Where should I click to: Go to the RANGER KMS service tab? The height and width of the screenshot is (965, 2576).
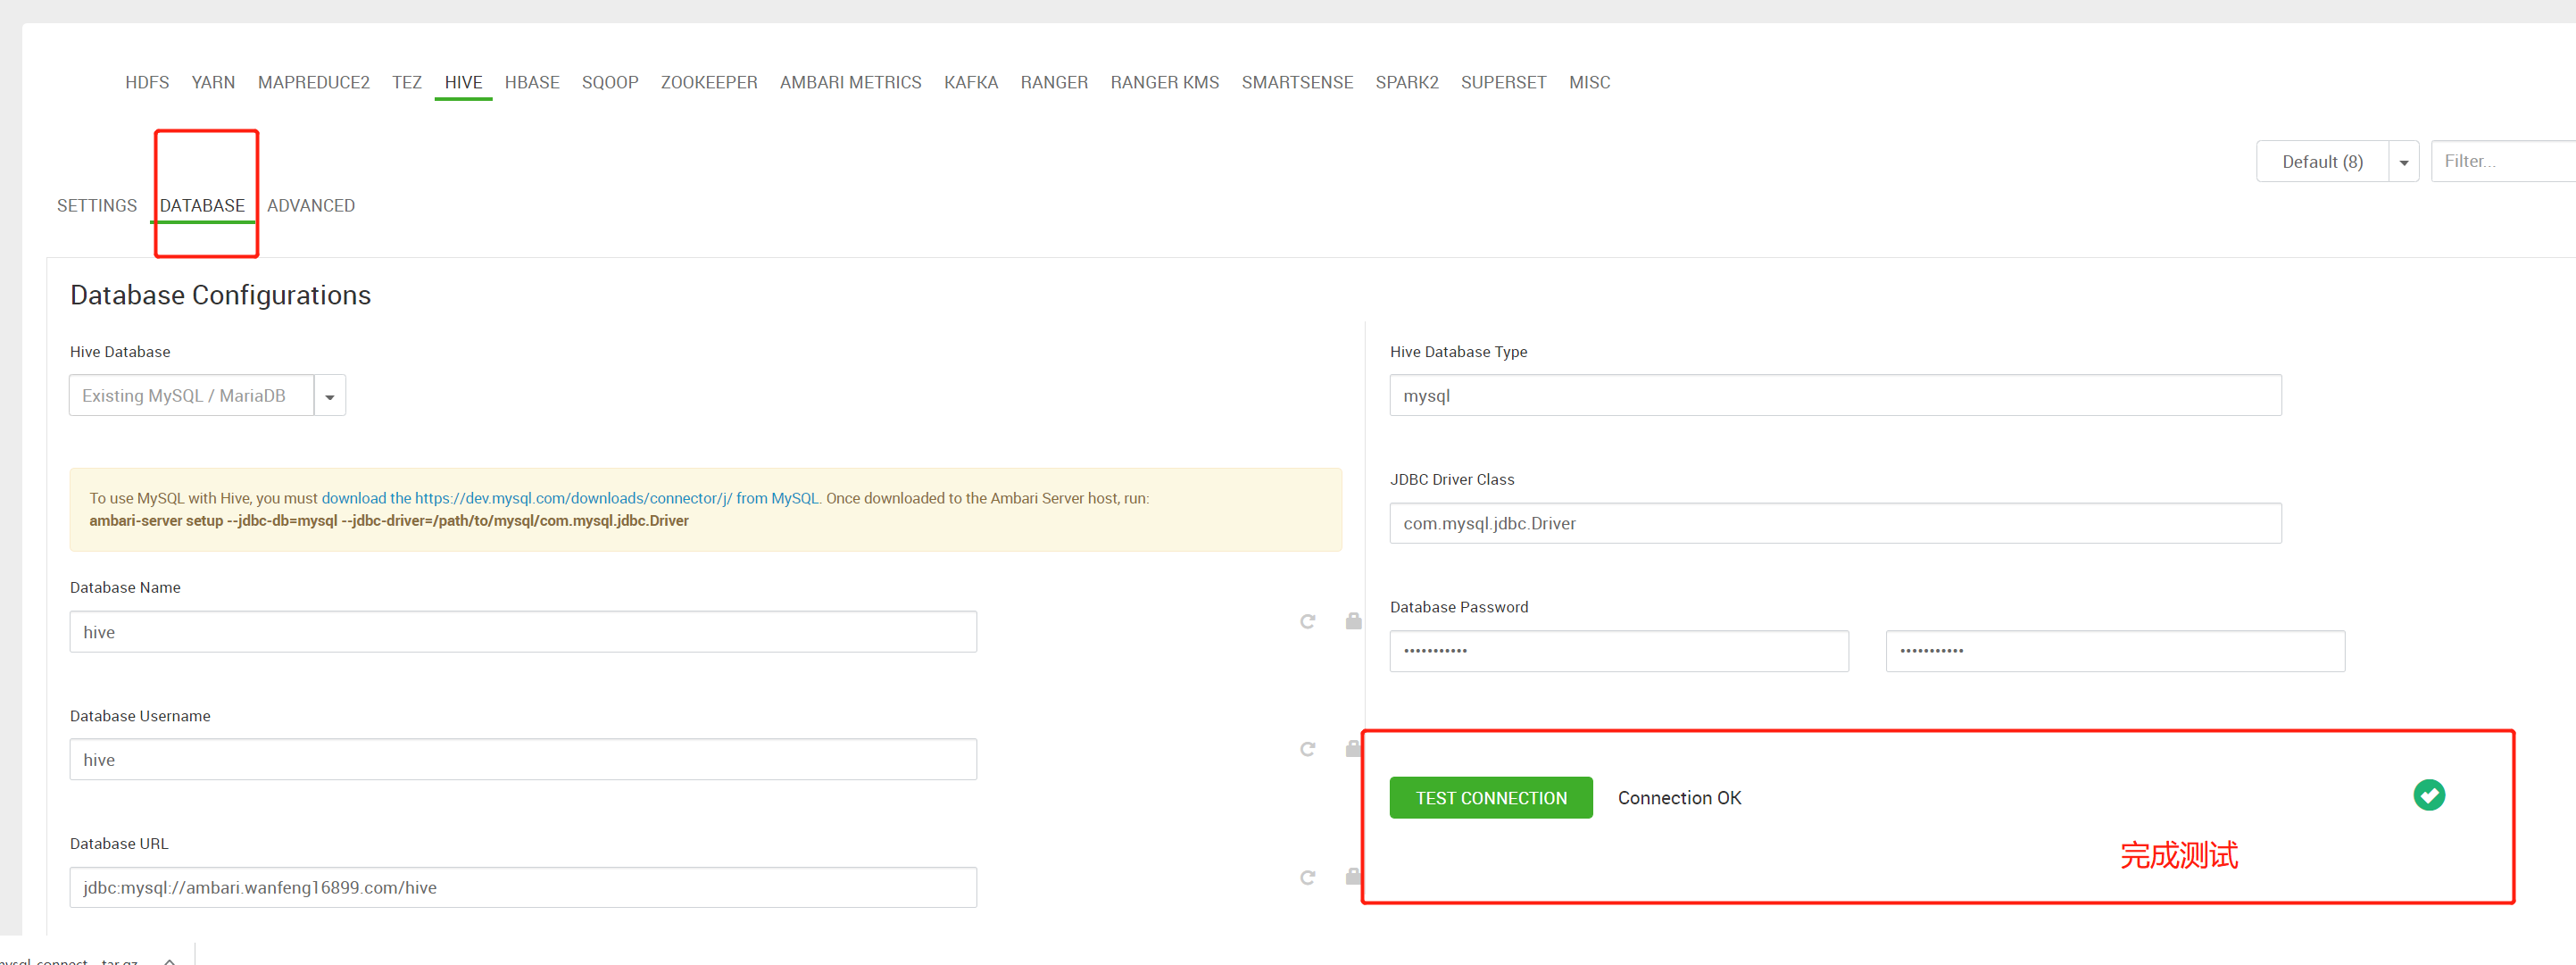point(1164,83)
